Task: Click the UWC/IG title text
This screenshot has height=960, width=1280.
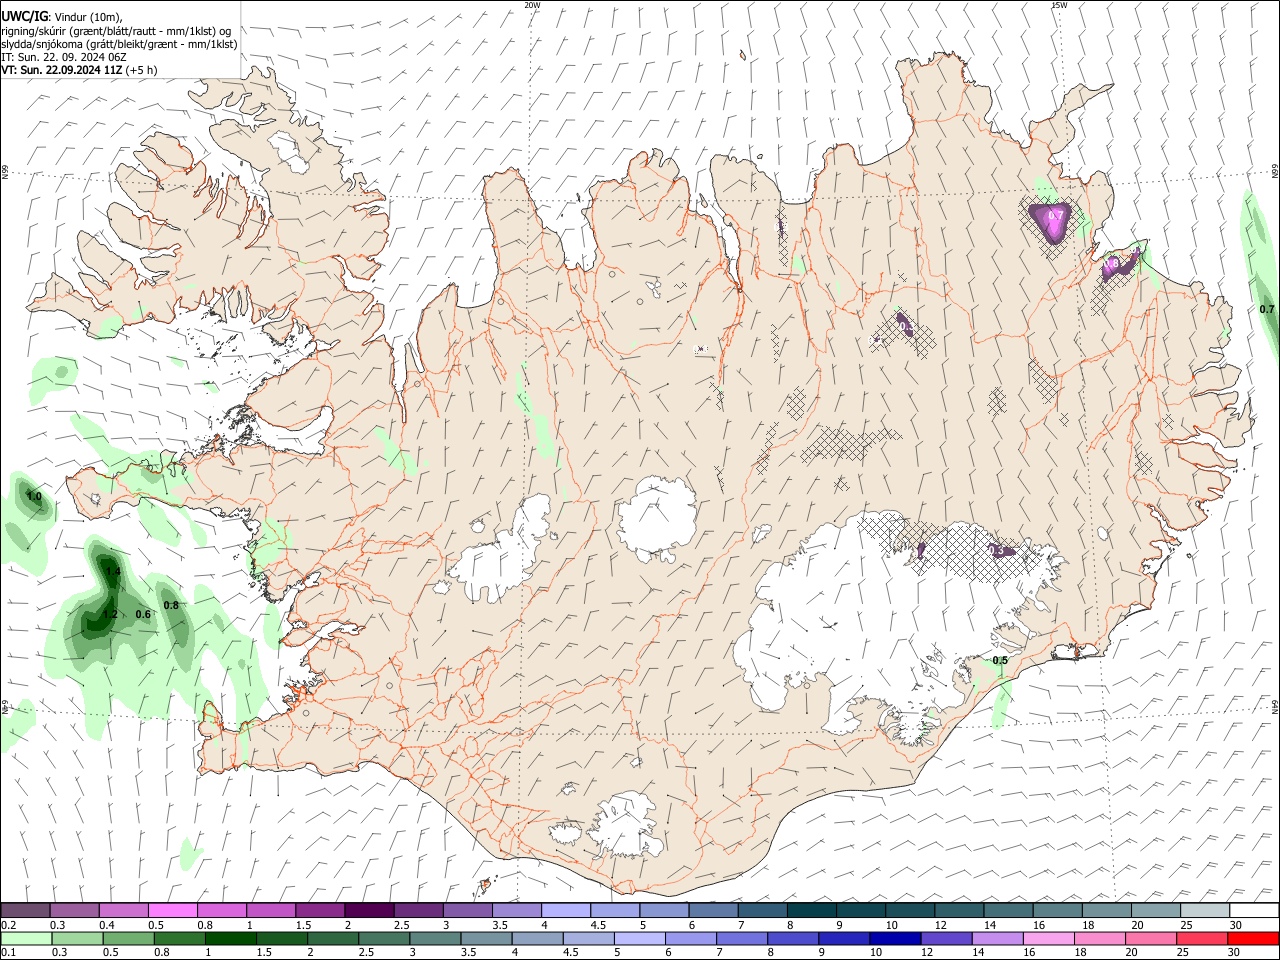Action: pos(24,17)
